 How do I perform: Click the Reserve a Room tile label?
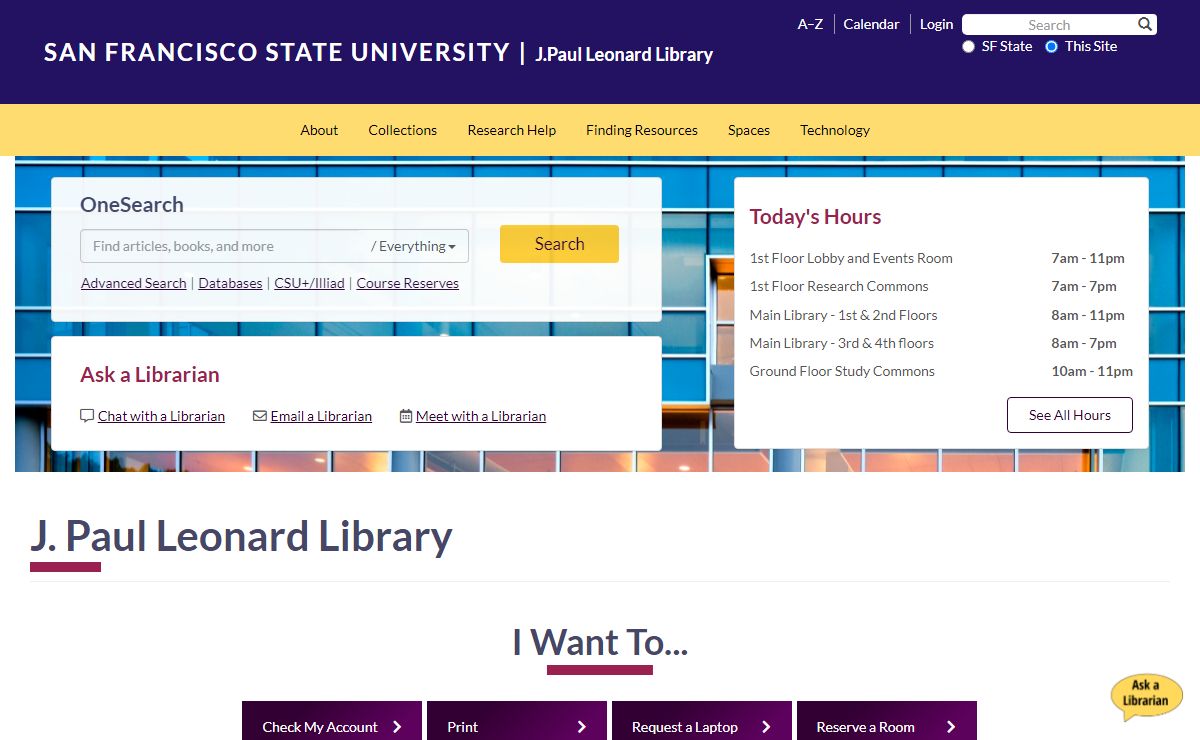[x=865, y=727]
